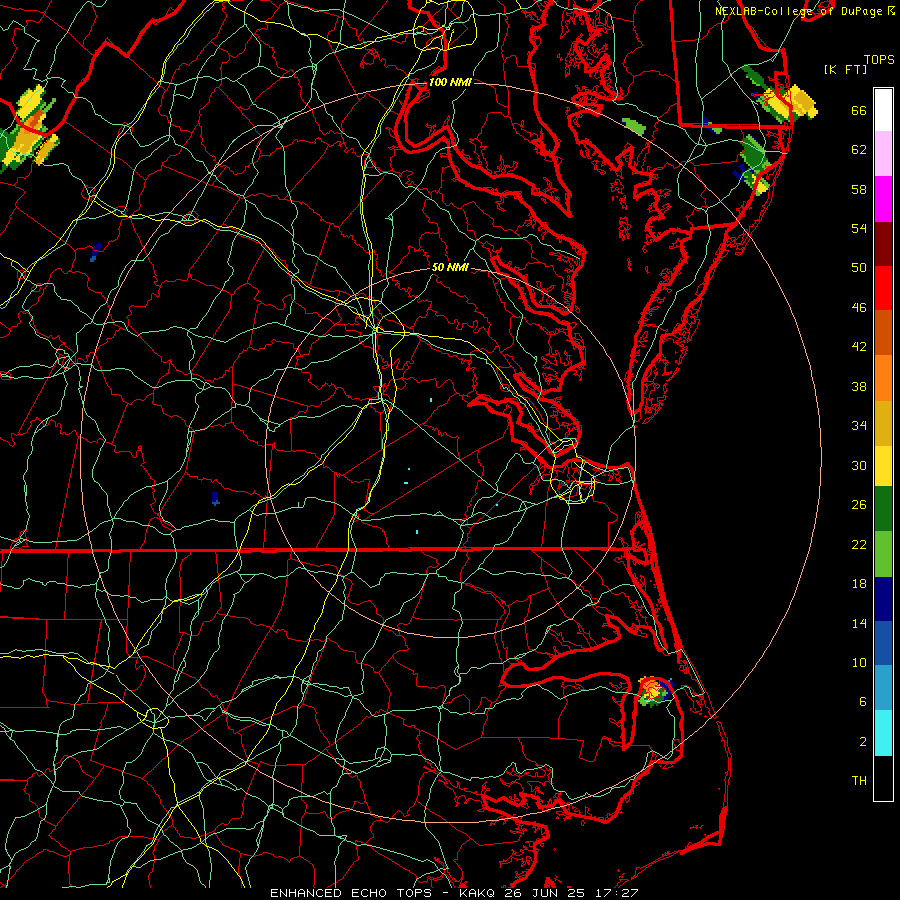Click the "2" legend value
The width and height of the screenshot is (900, 900).
(863, 742)
